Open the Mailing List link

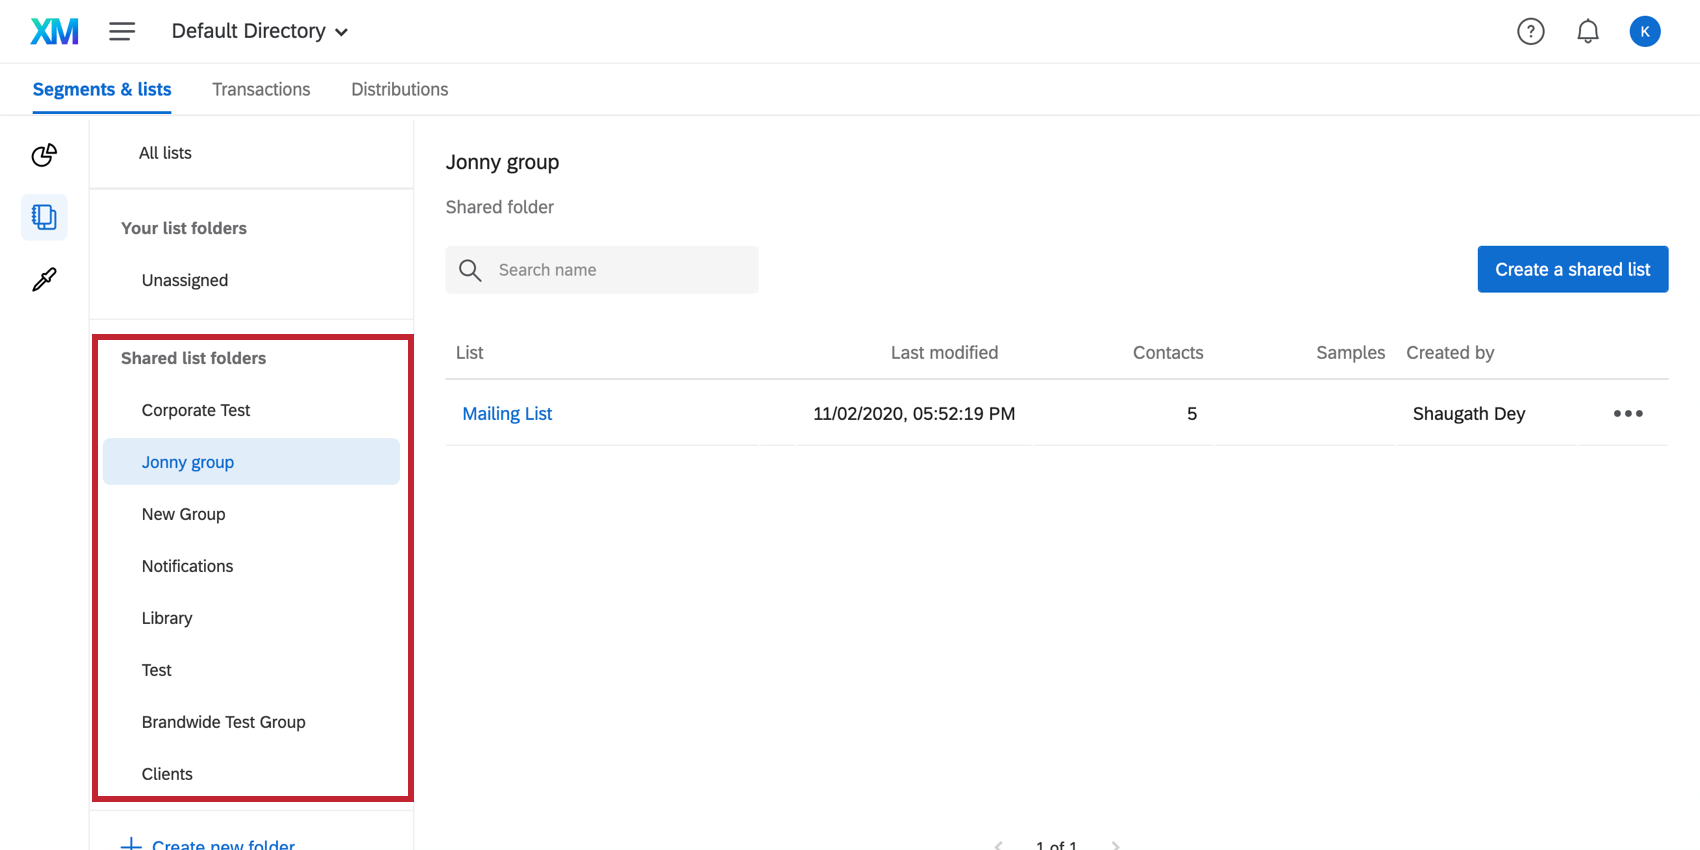pyautogui.click(x=507, y=414)
